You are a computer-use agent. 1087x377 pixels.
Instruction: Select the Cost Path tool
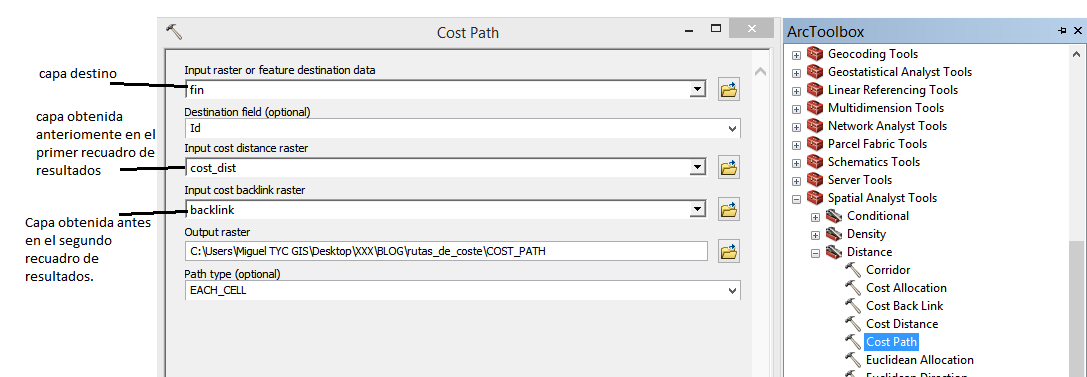[892, 342]
